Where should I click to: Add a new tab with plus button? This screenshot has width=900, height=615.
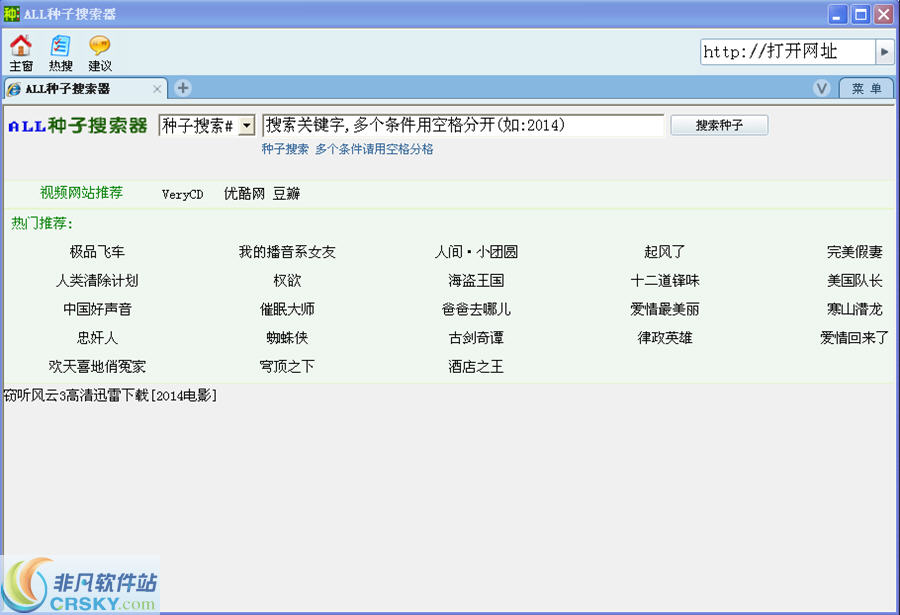(183, 88)
